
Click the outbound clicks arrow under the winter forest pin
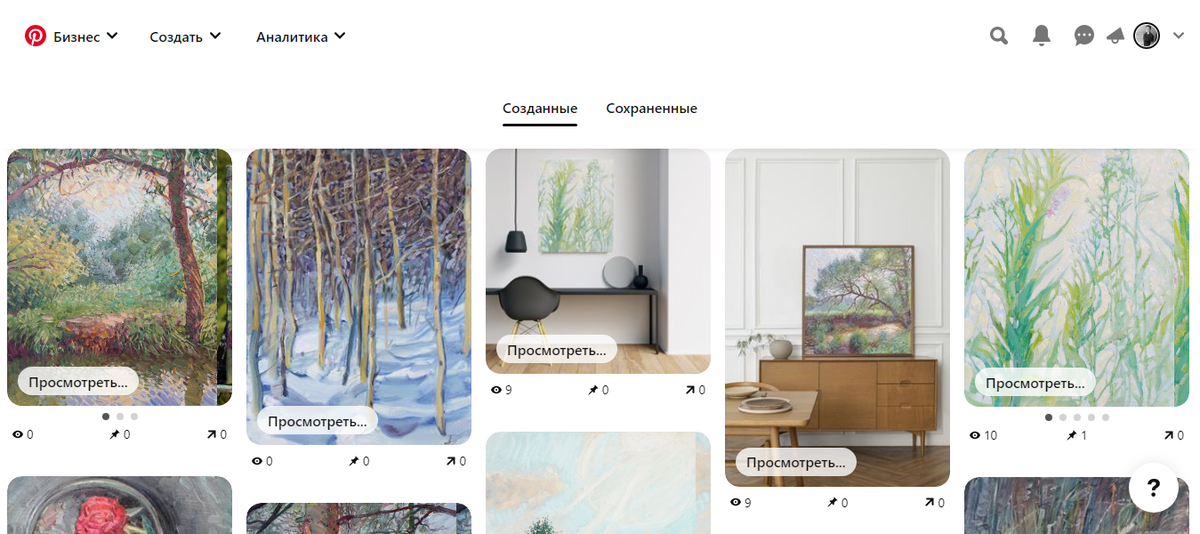coord(451,461)
